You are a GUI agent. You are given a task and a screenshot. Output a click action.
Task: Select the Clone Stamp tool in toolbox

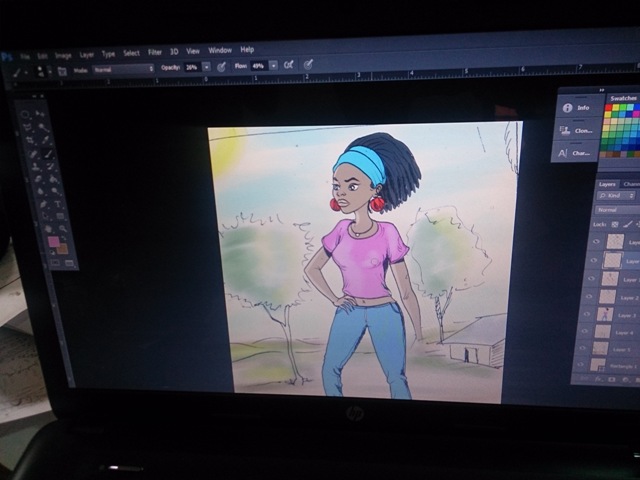(x=35, y=166)
